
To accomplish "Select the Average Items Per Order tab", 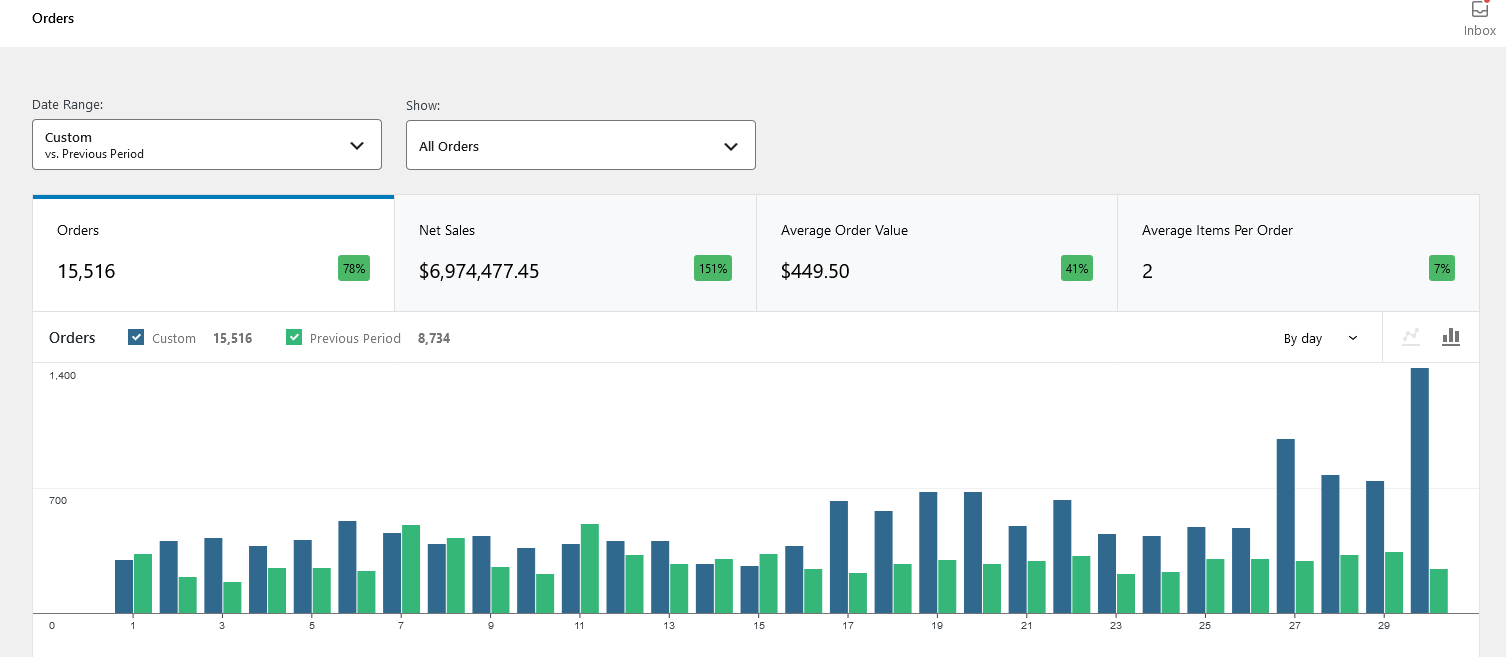I will pos(1297,253).
